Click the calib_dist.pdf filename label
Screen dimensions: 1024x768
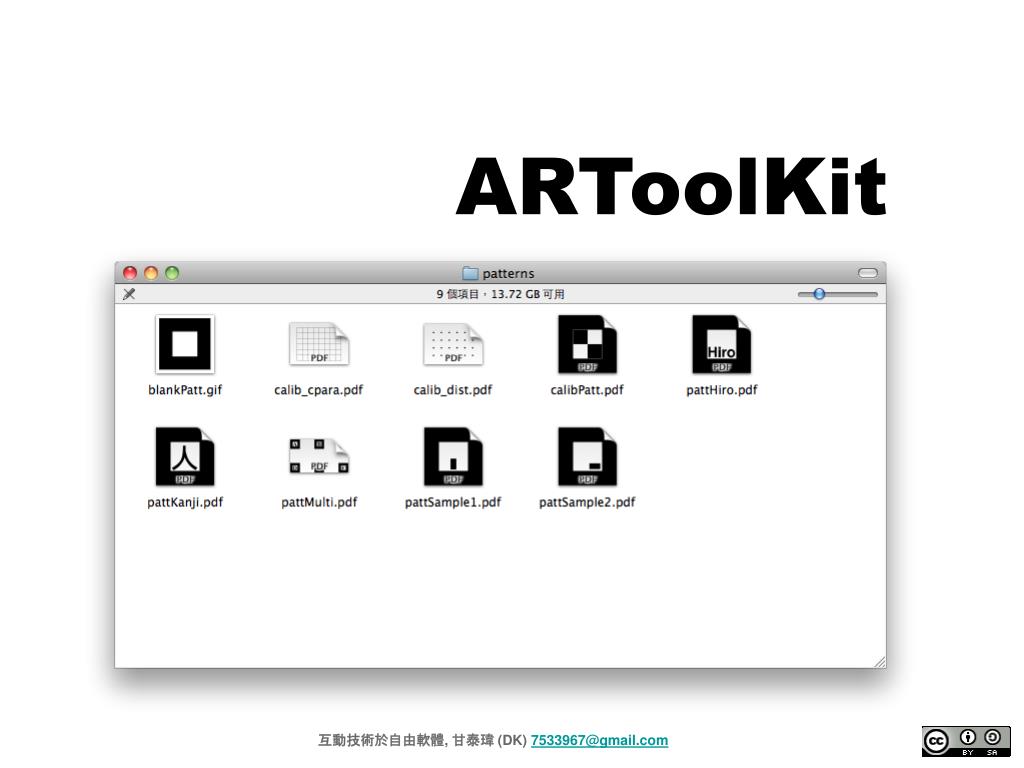(x=453, y=390)
